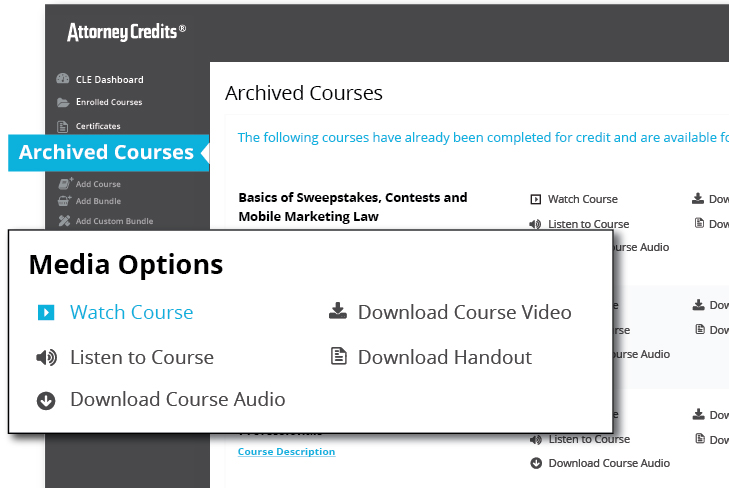729x488 pixels.
Task: Click the download tray icon beside Download Course Video
Action: [338, 311]
